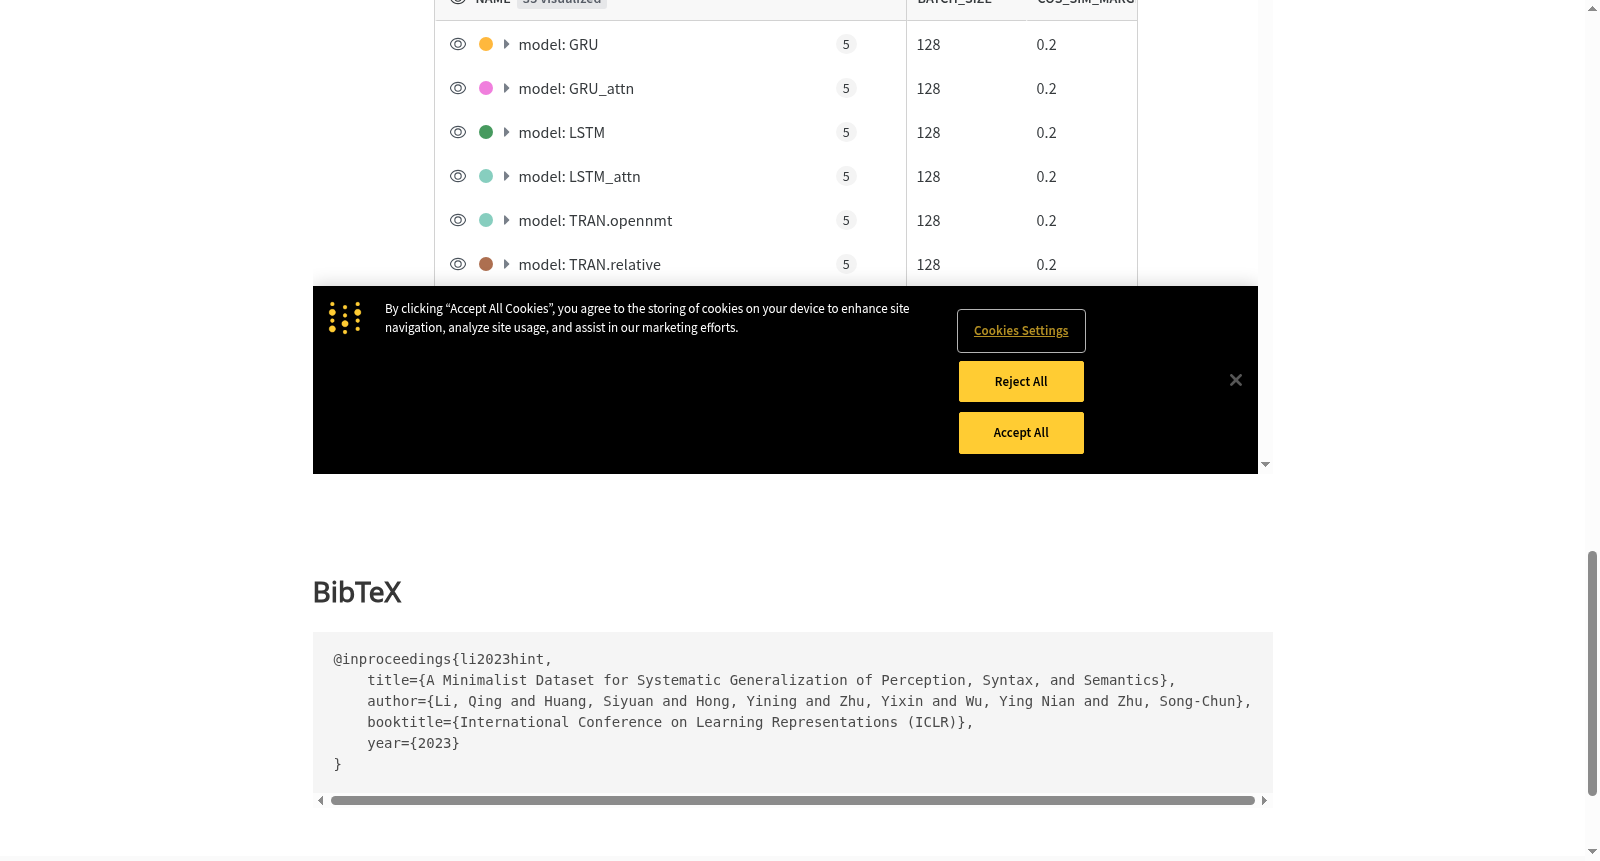Click the page vertical scrollbar thumb
This screenshot has width=1600, height=861.
[x=1592, y=673]
